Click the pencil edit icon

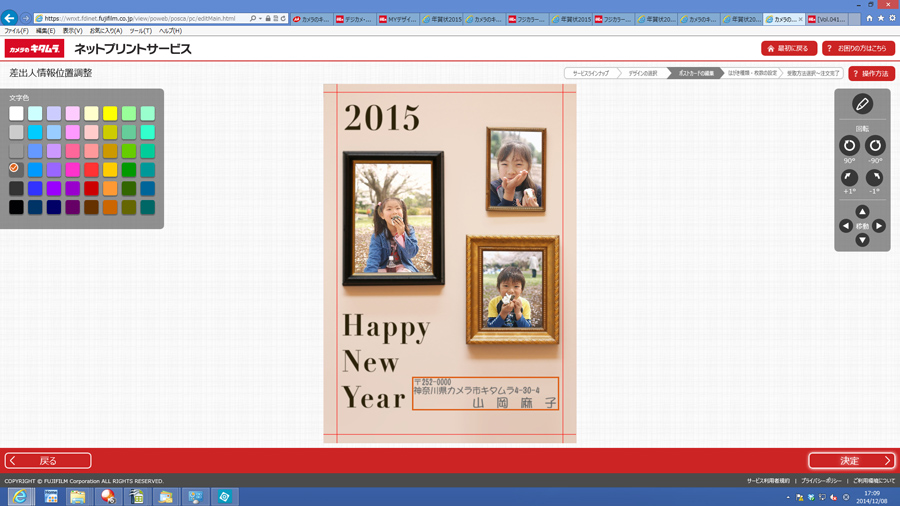862,104
